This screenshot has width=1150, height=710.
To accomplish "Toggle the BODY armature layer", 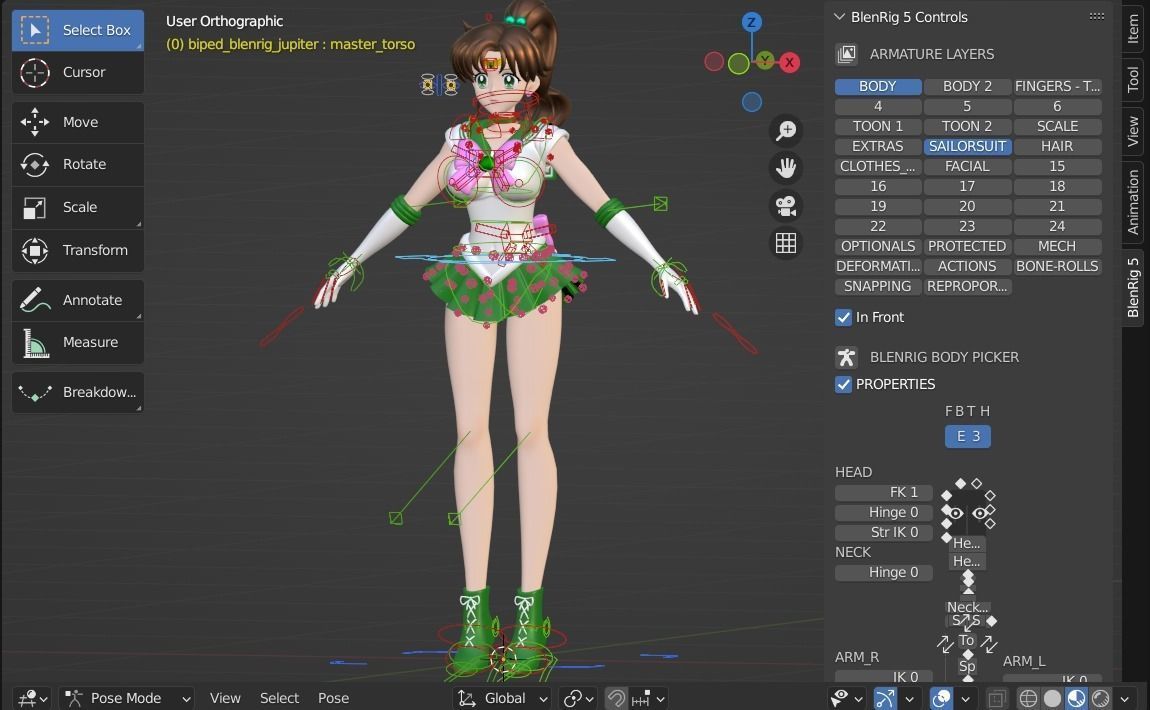I will pyautogui.click(x=878, y=87).
